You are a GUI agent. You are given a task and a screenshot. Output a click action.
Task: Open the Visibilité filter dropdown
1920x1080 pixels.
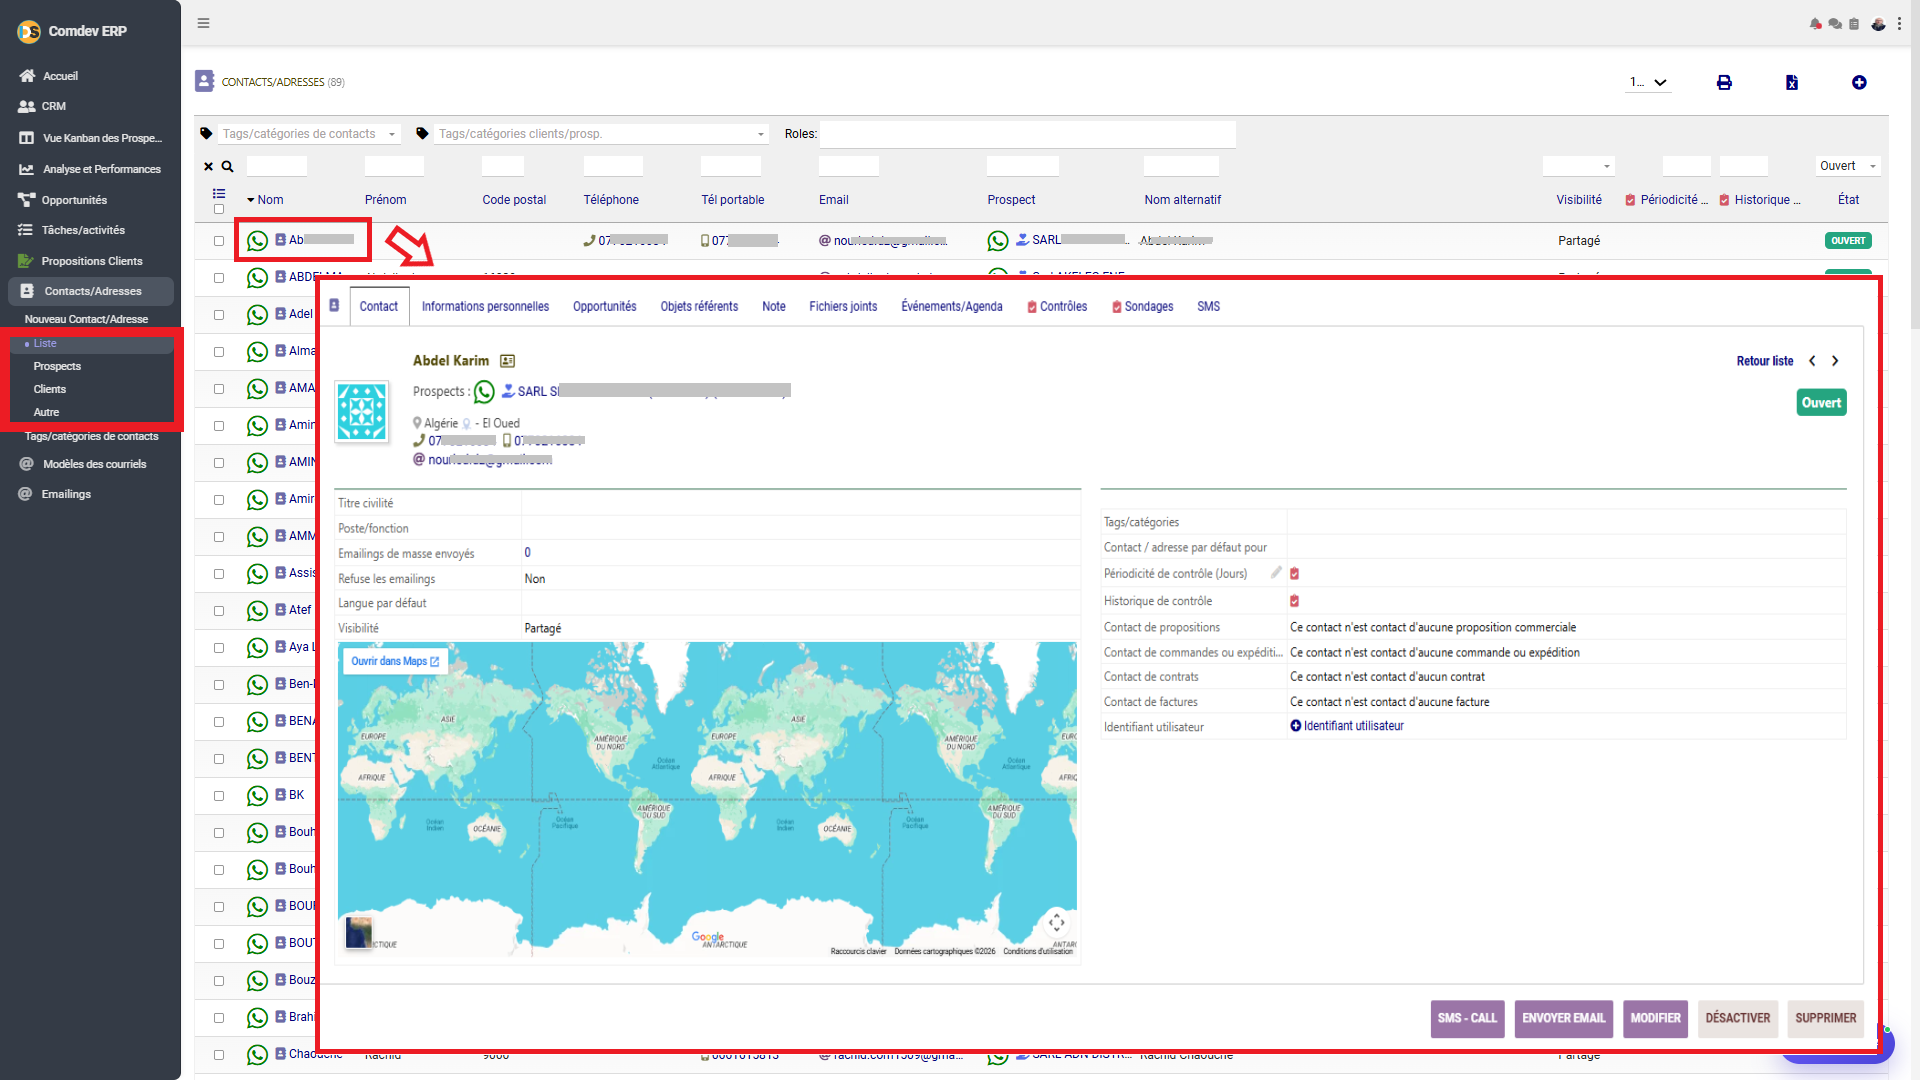(1578, 166)
